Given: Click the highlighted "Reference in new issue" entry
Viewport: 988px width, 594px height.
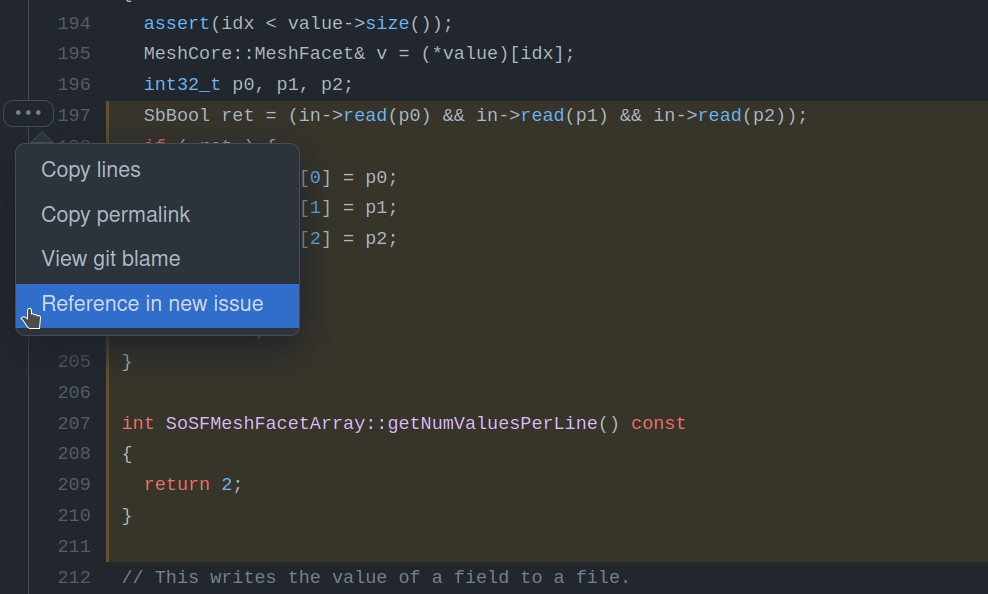Looking at the screenshot, I should click(152, 303).
